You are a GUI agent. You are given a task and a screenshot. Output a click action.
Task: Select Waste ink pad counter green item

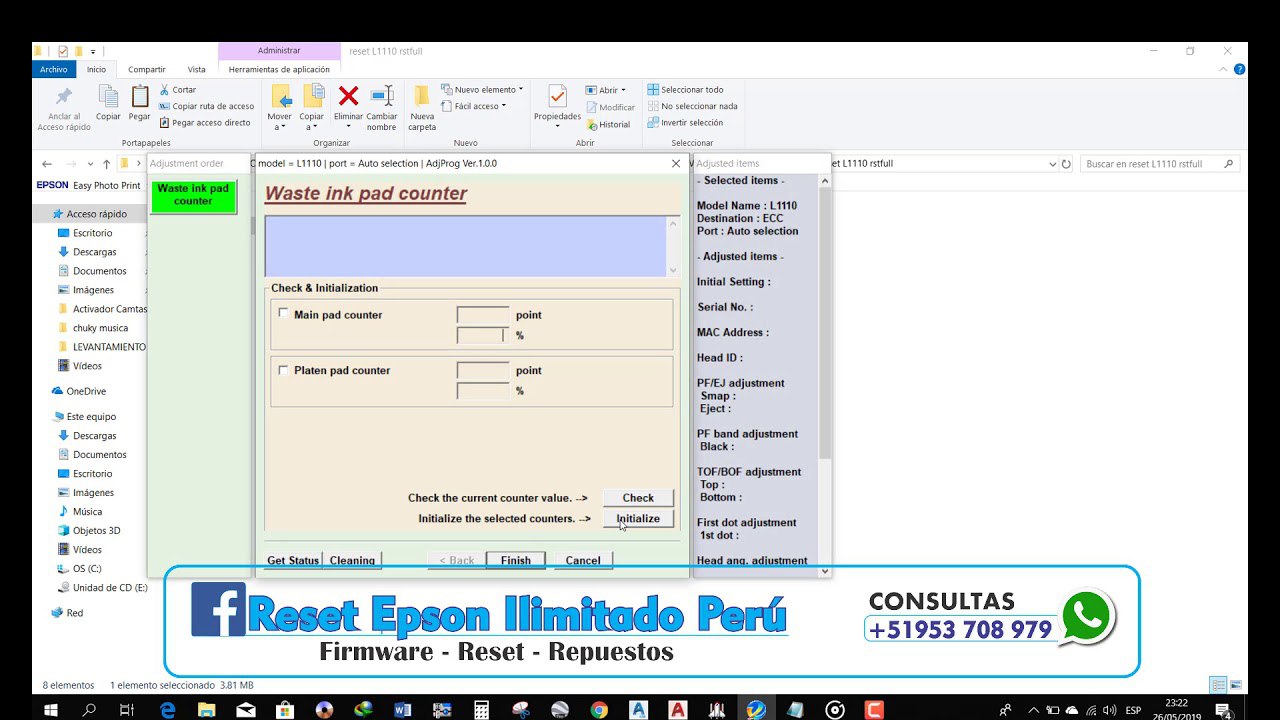coord(193,195)
